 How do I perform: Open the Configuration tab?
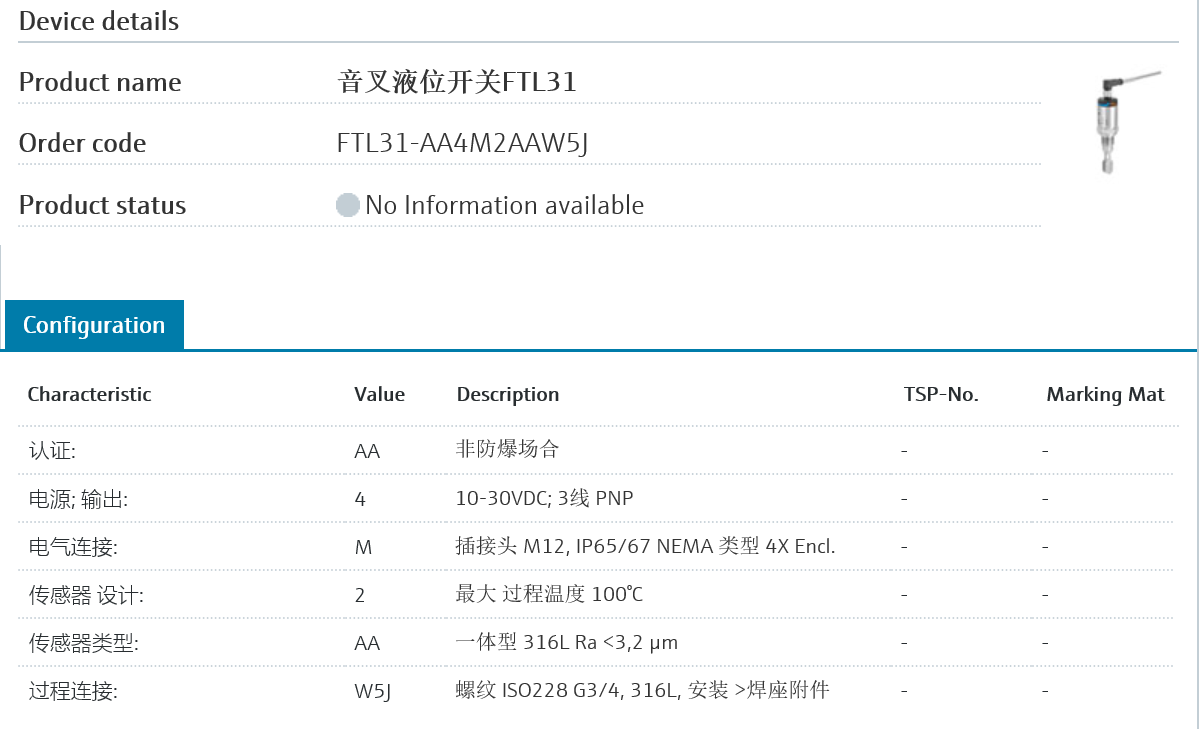point(94,325)
